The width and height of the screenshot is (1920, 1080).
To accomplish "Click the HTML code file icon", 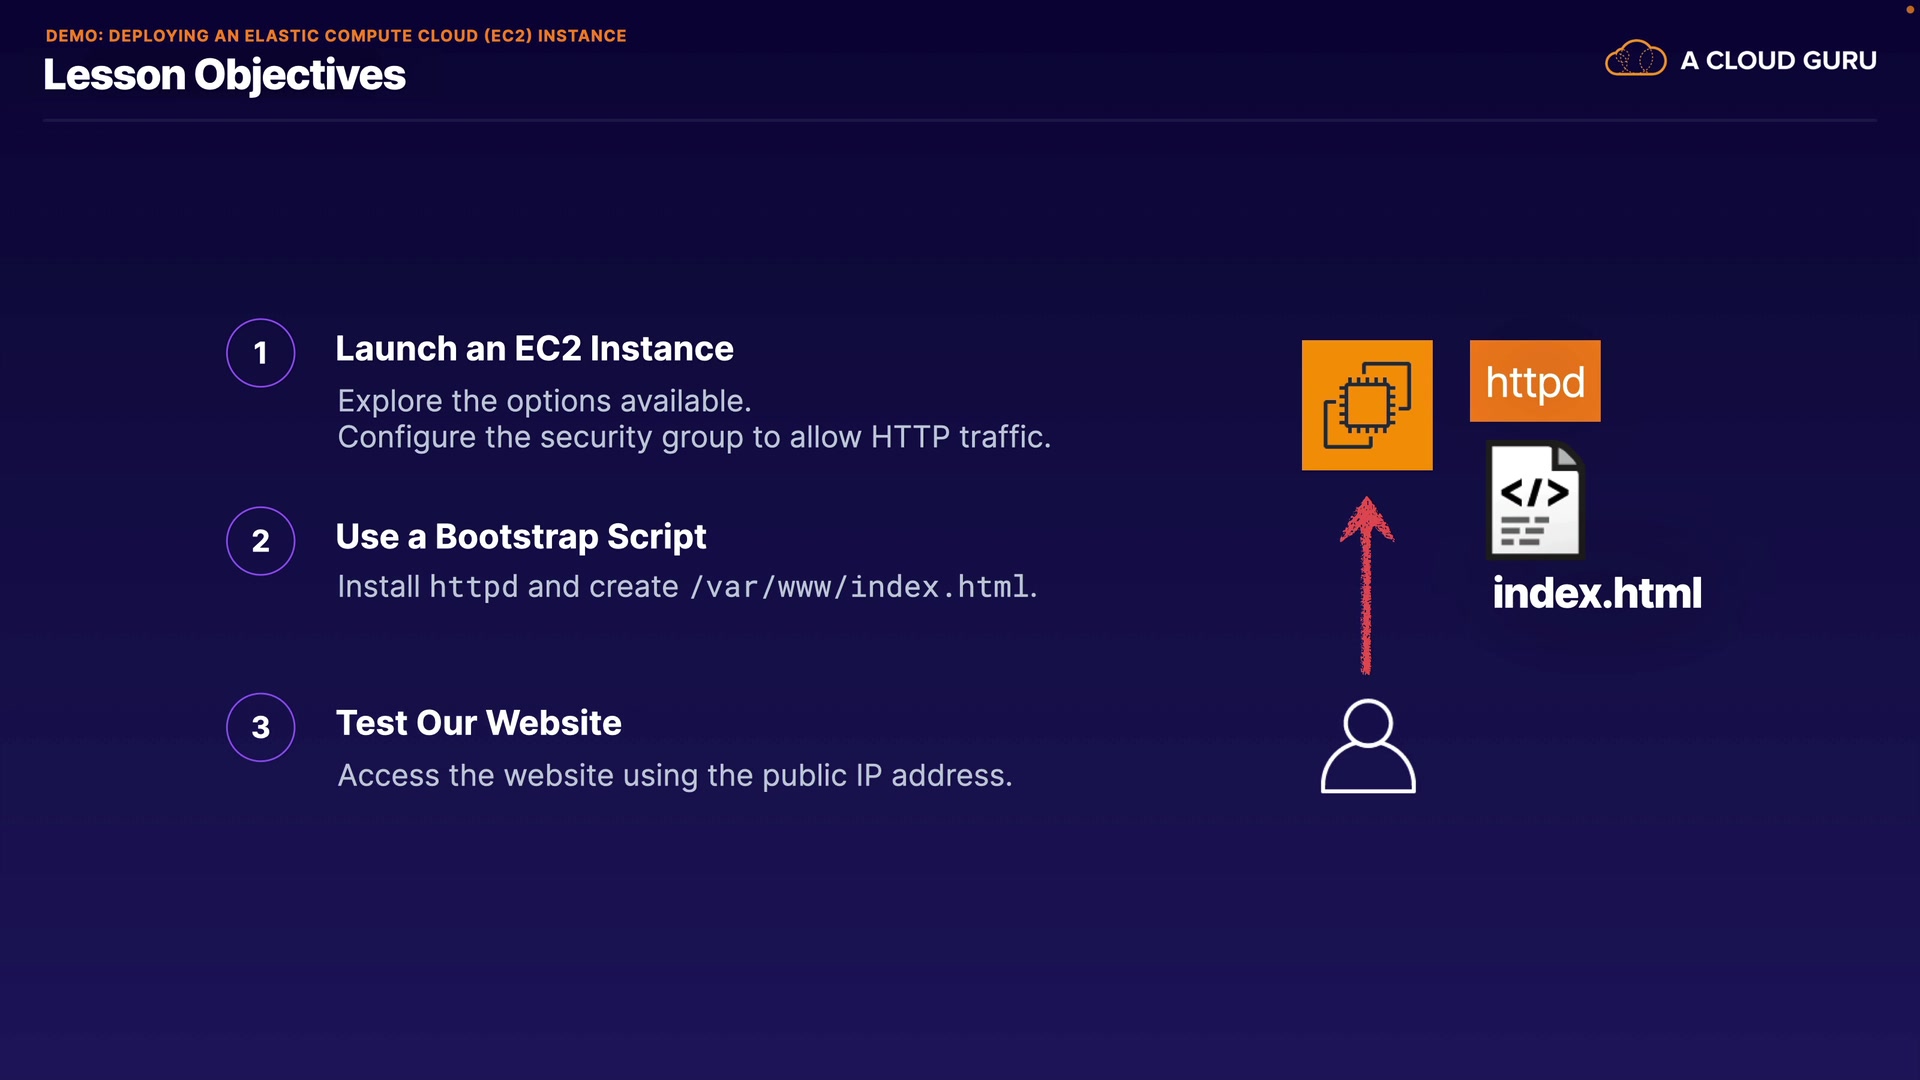I will tap(1535, 500).
